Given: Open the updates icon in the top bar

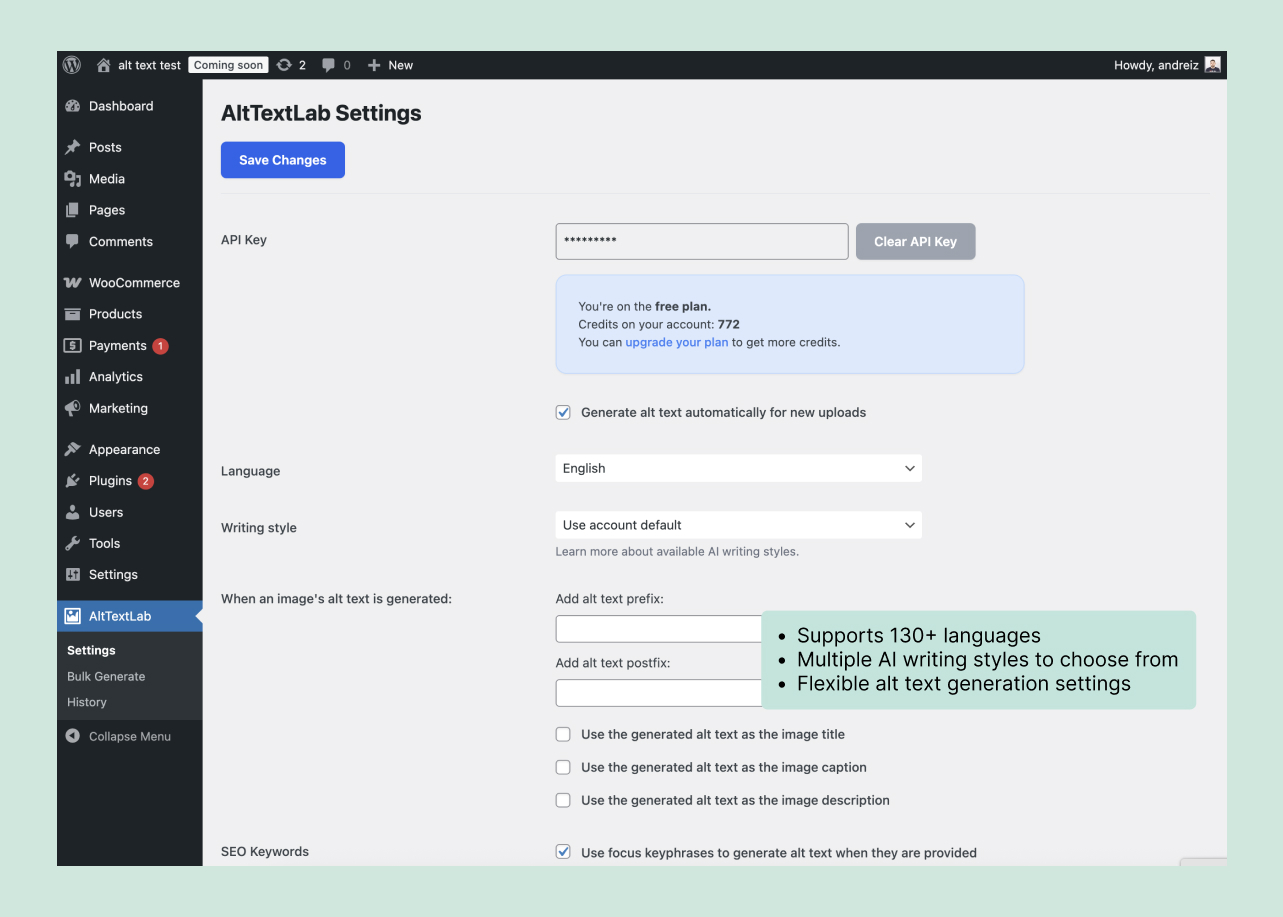Looking at the screenshot, I should pyautogui.click(x=284, y=64).
